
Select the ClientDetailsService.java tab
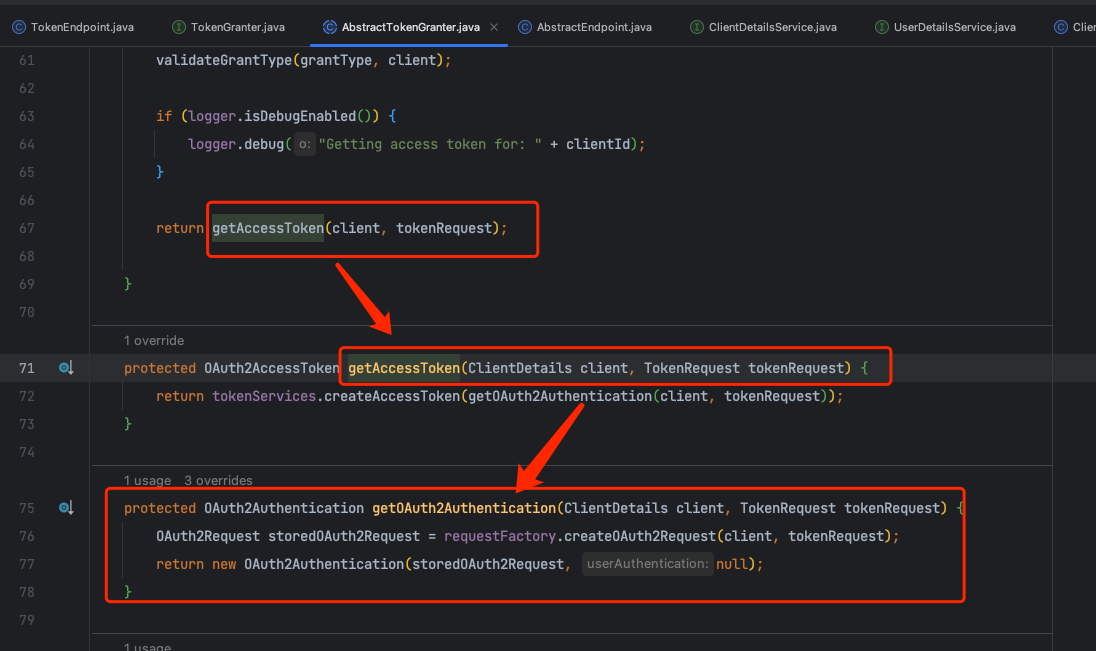[772, 27]
